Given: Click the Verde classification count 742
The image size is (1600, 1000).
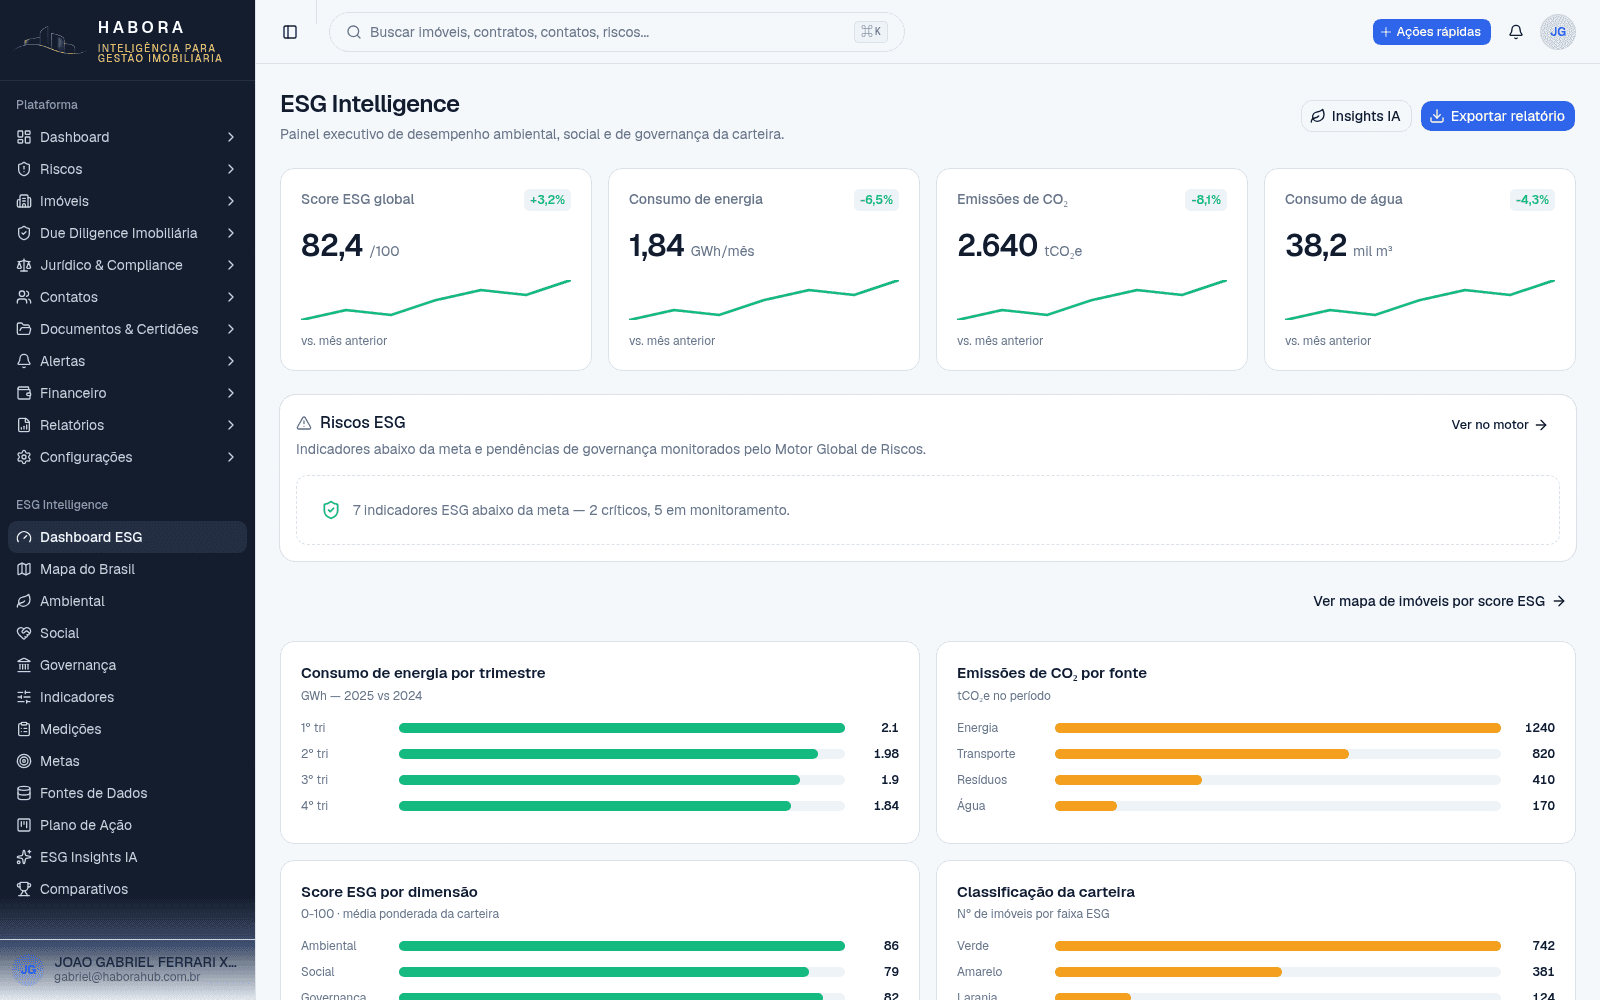Looking at the screenshot, I should [1543, 946].
